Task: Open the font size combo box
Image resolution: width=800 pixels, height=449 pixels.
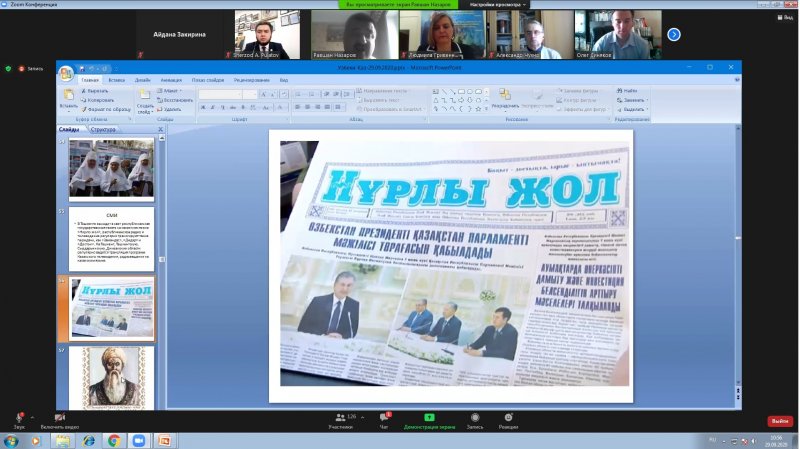Action: (249, 94)
